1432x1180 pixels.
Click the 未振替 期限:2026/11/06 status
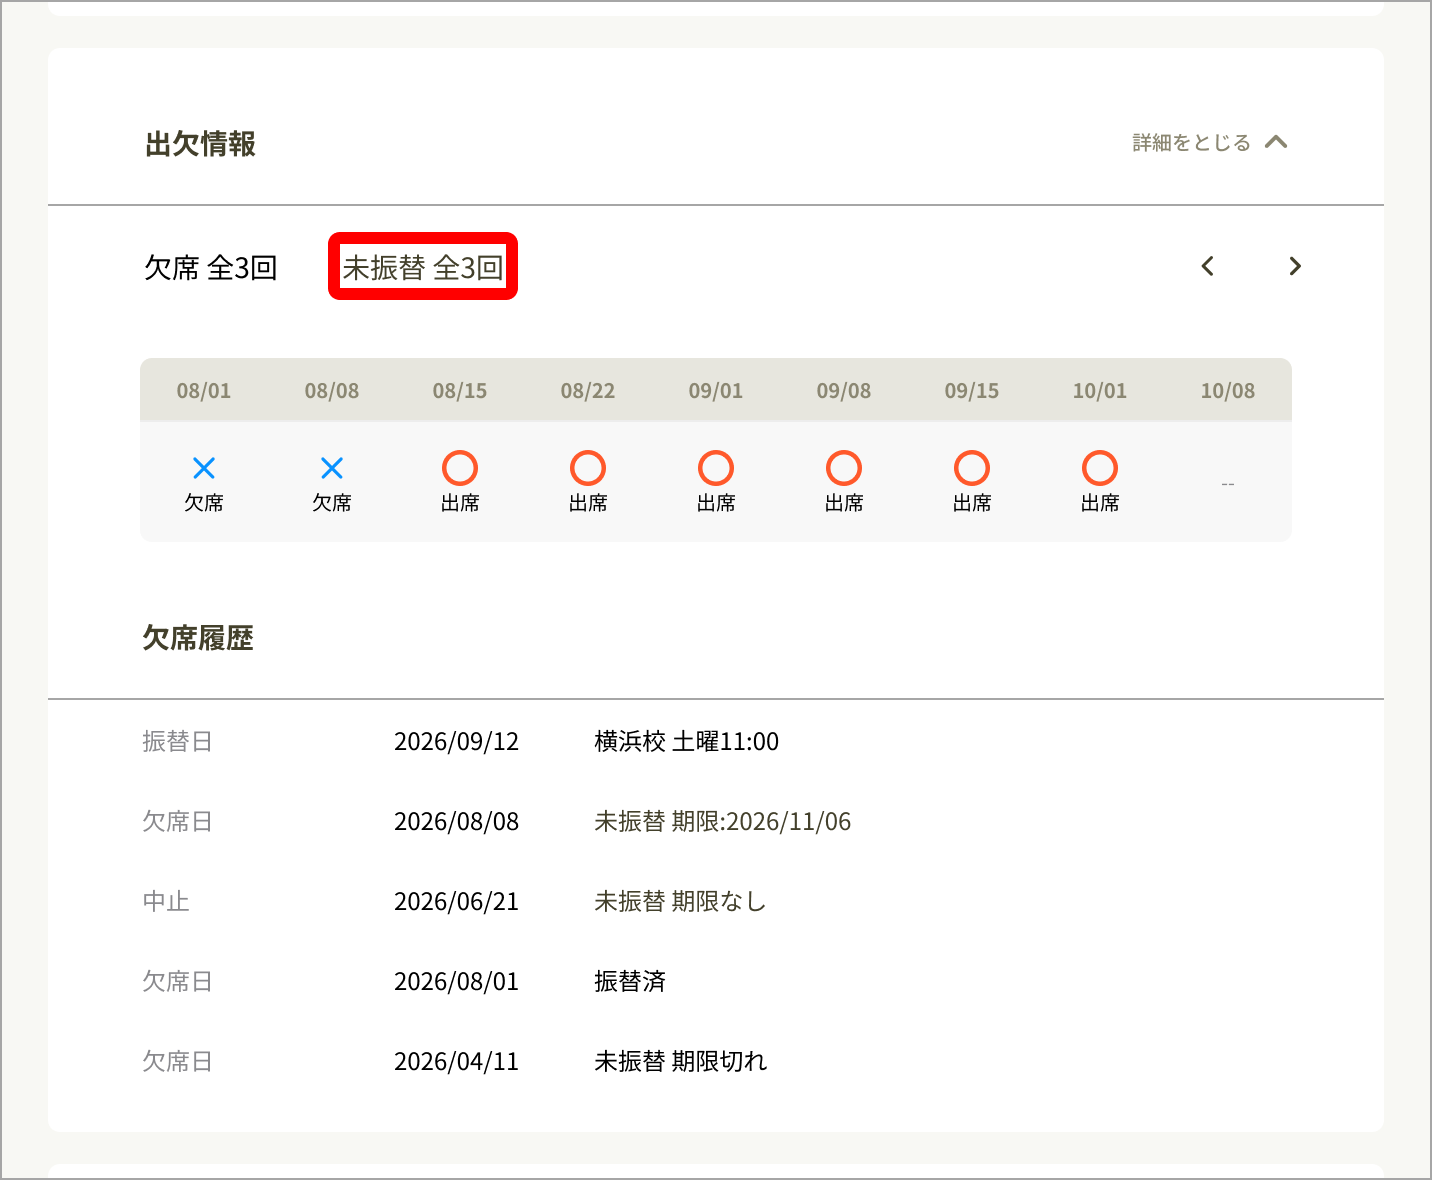pyautogui.click(x=723, y=821)
